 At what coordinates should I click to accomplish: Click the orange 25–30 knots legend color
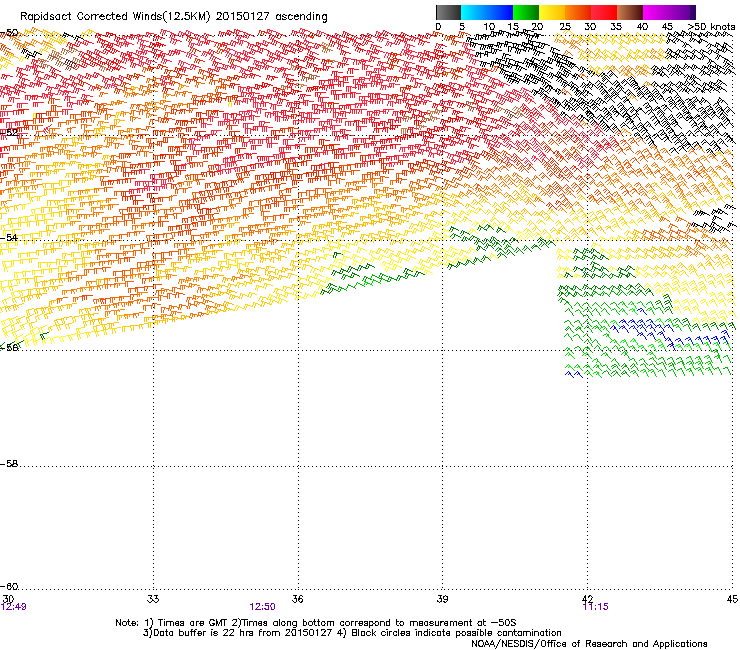pyautogui.click(x=578, y=12)
